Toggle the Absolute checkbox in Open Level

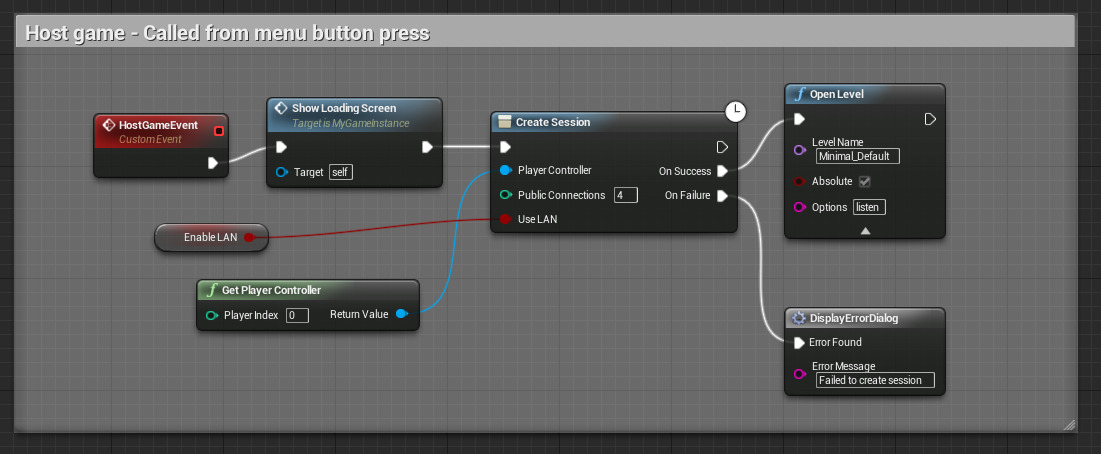coord(865,182)
